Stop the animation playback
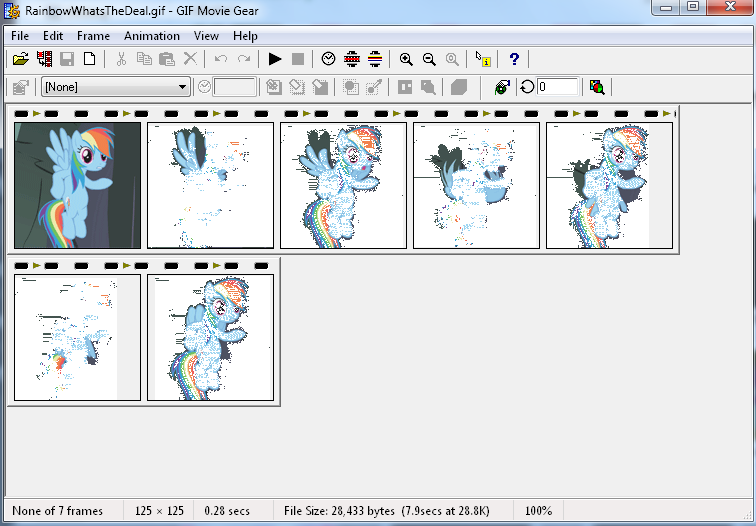This screenshot has width=756, height=526. [x=298, y=59]
